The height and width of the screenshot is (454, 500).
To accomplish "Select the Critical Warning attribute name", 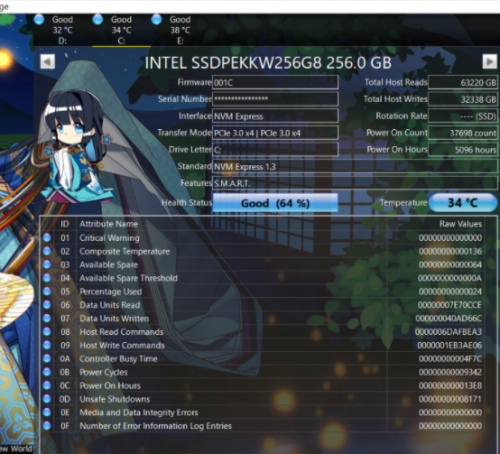I will [x=109, y=238].
